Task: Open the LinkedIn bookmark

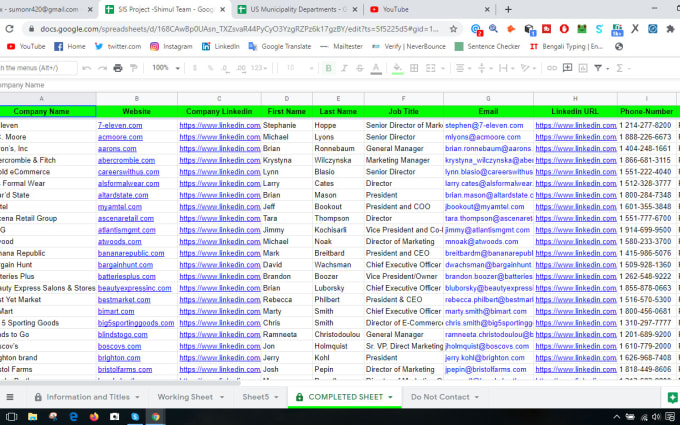Action: [x=221, y=46]
